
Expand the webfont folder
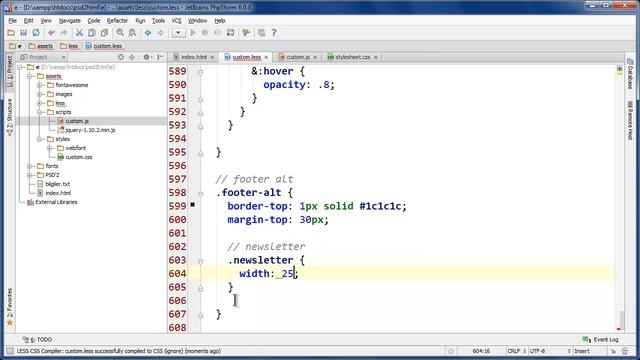49,148
